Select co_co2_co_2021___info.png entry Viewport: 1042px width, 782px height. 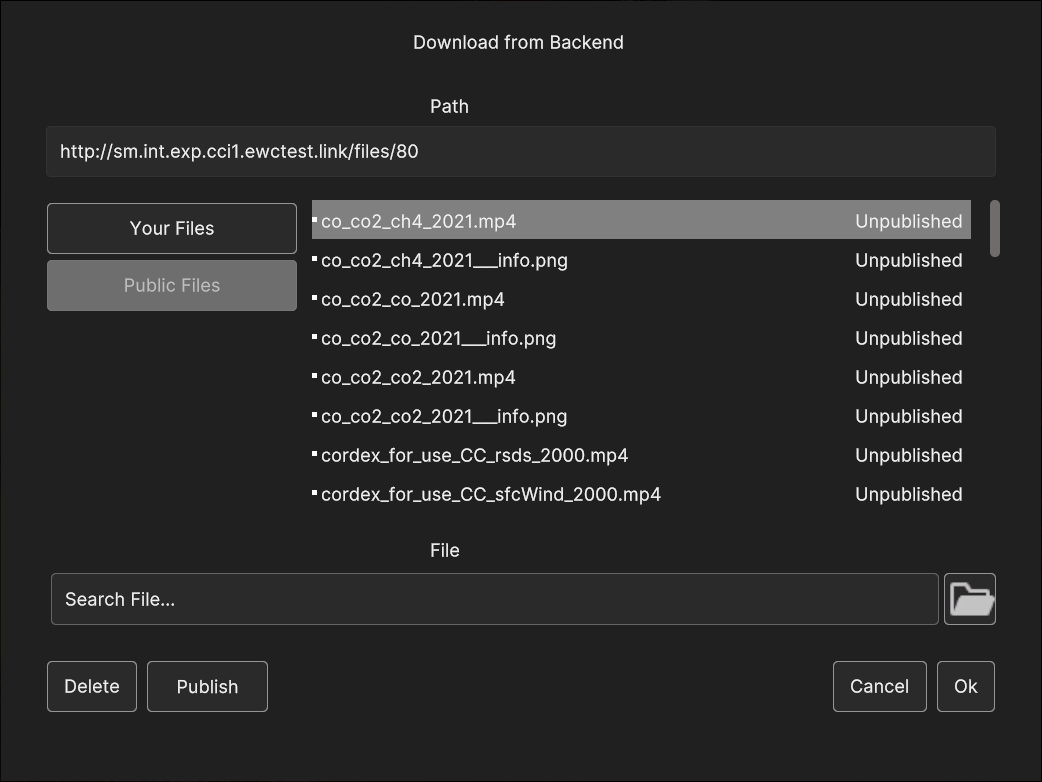coord(641,338)
